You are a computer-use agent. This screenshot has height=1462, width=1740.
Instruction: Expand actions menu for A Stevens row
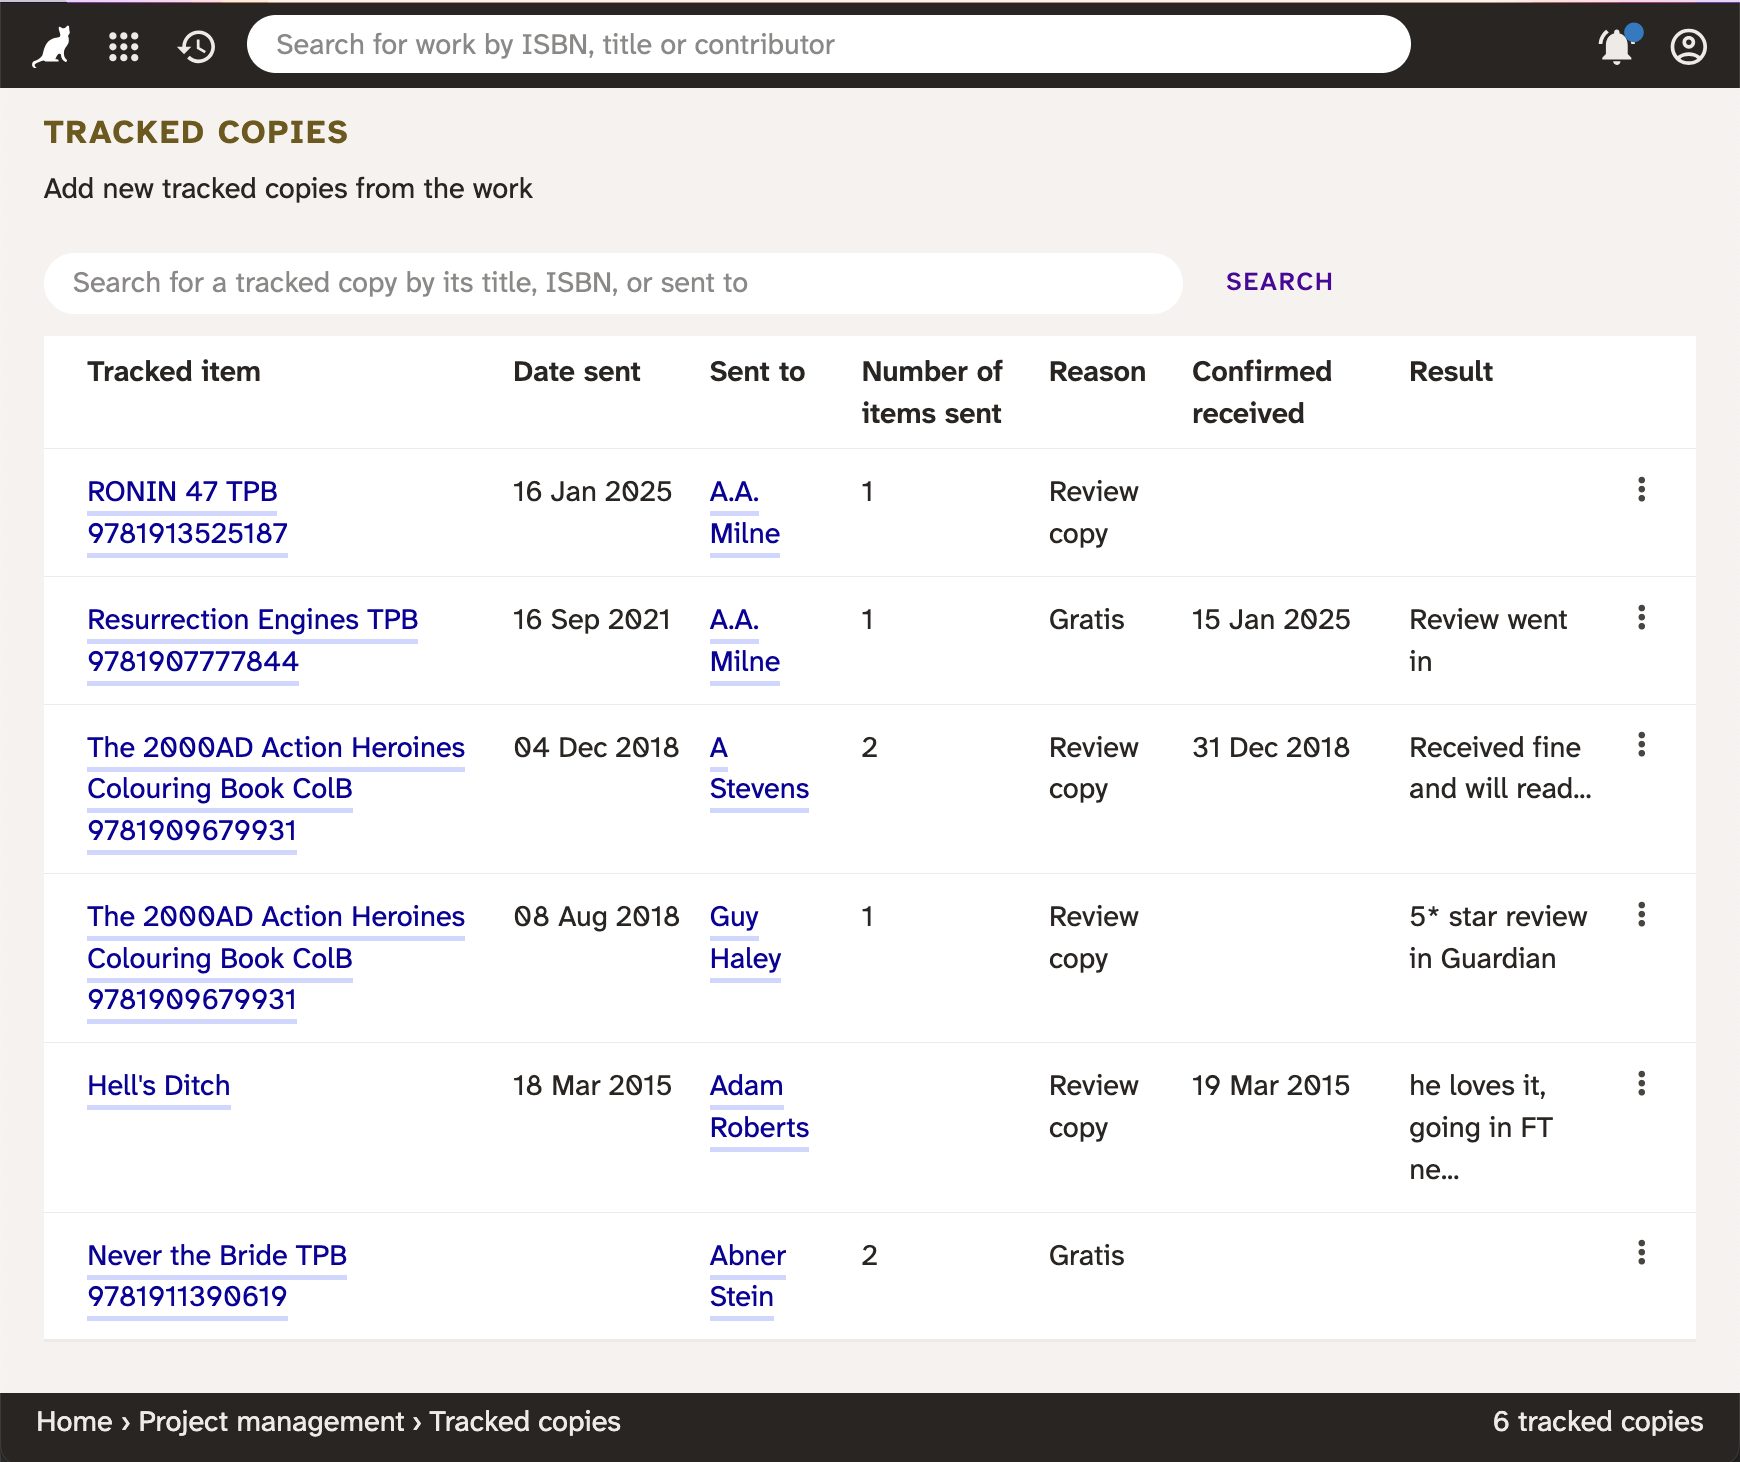1641,744
